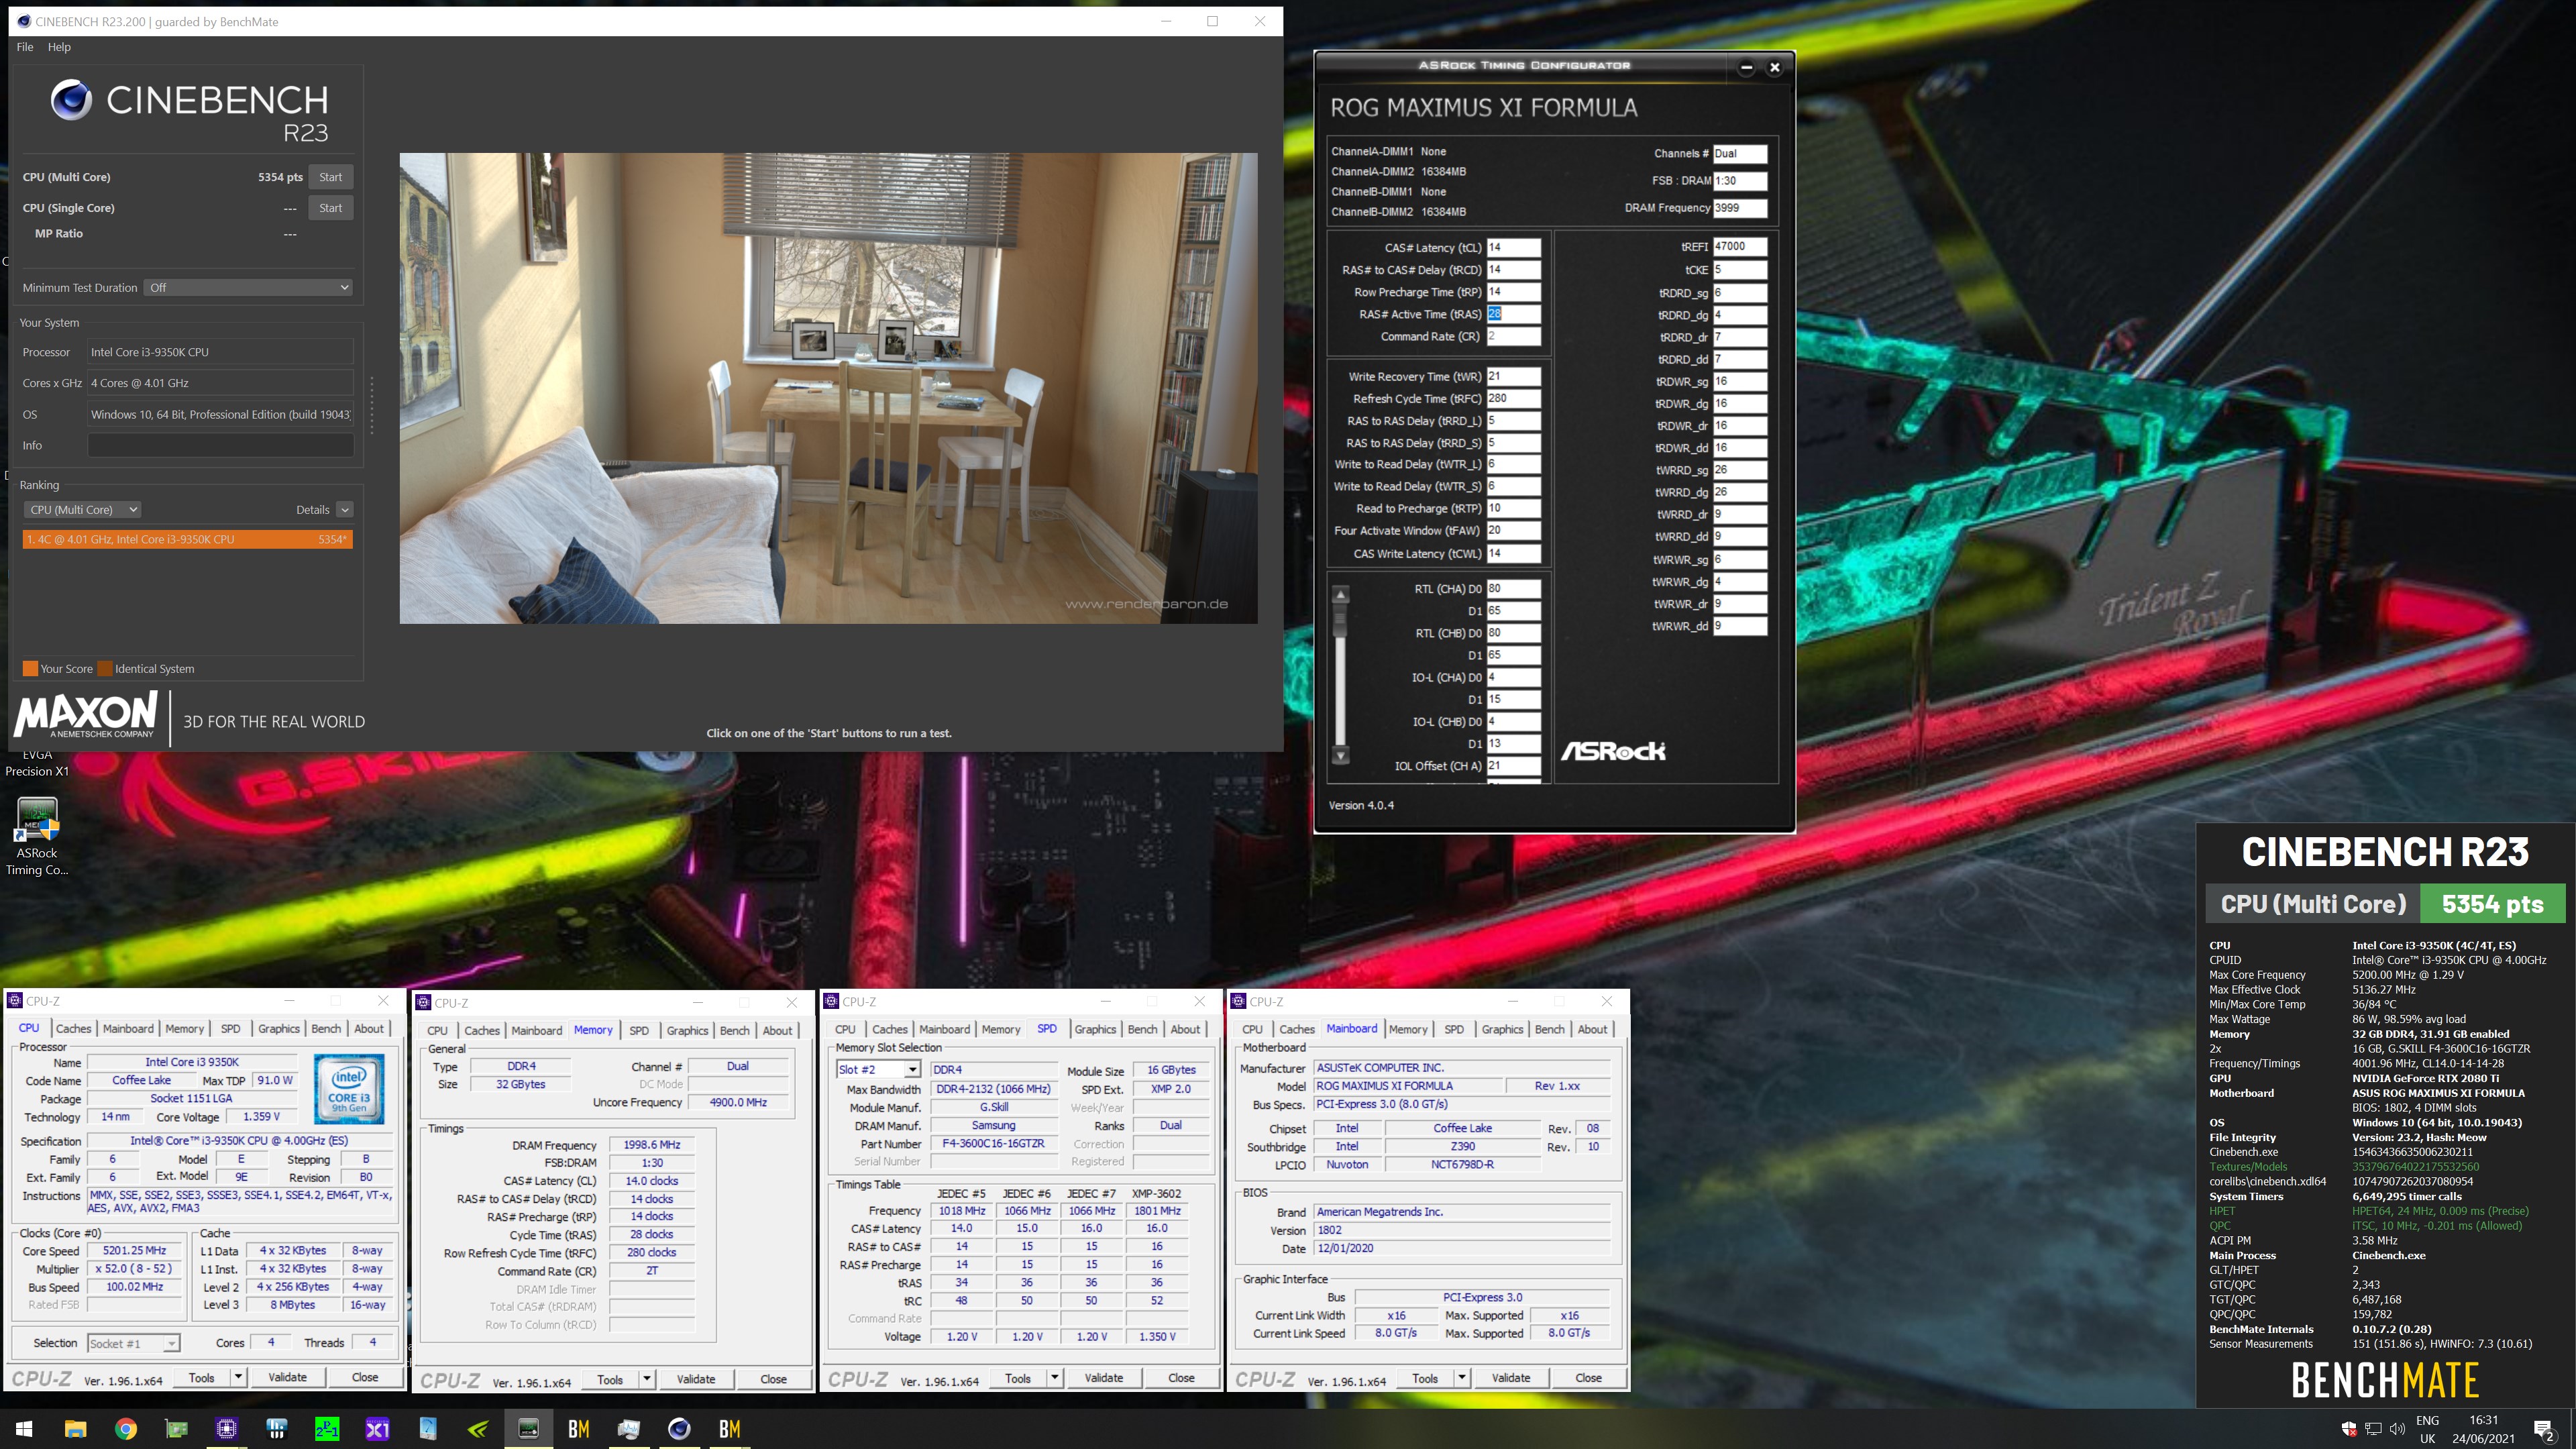
Task: Open the green Prime95 taskbar icon
Action: coord(327,1428)
